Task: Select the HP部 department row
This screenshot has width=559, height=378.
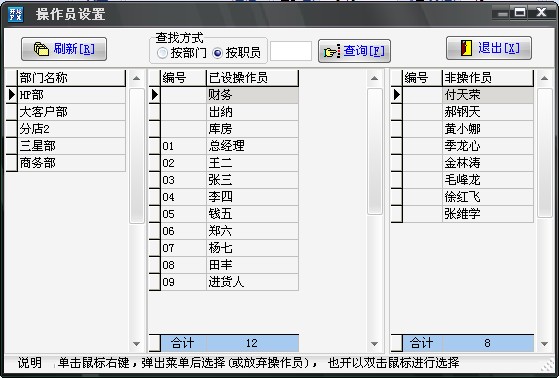Action: pyautogui.click(x=71, y=95)
